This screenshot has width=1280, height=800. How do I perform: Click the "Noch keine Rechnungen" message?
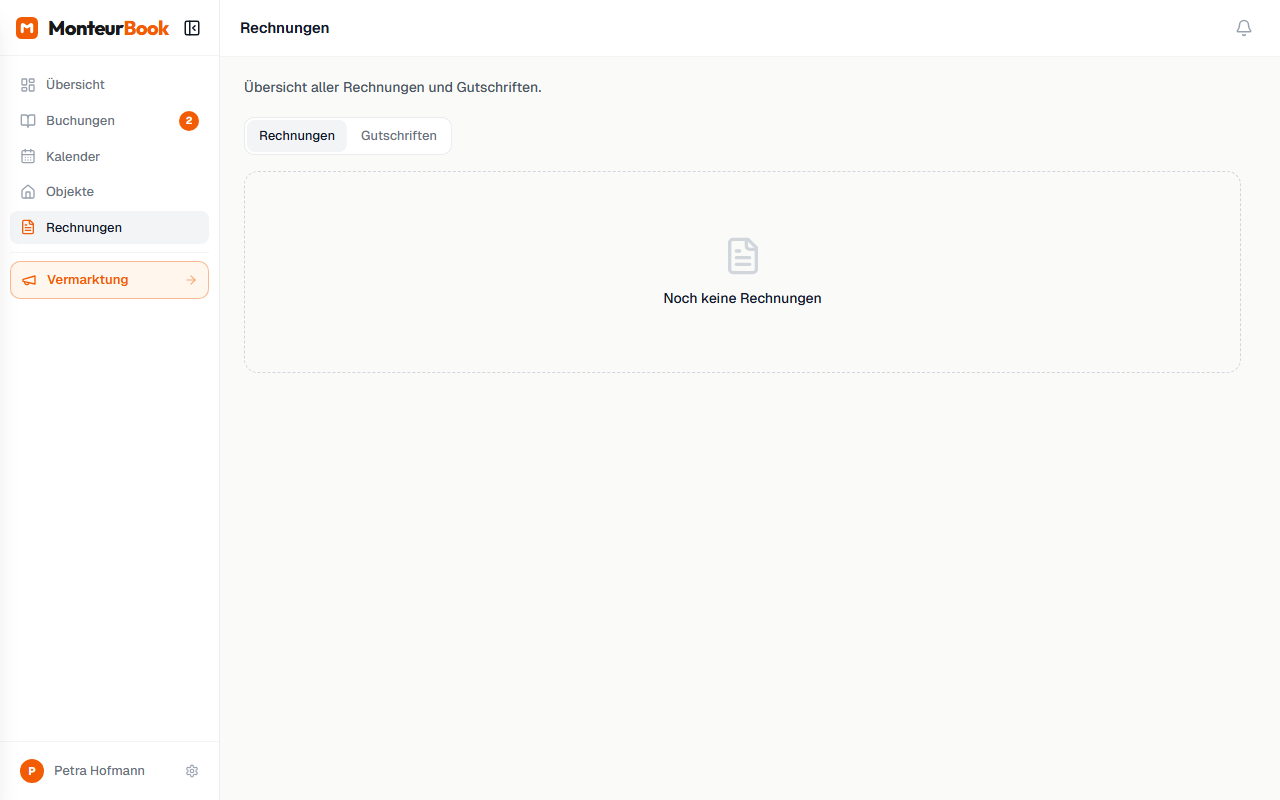tap(742, 298)
